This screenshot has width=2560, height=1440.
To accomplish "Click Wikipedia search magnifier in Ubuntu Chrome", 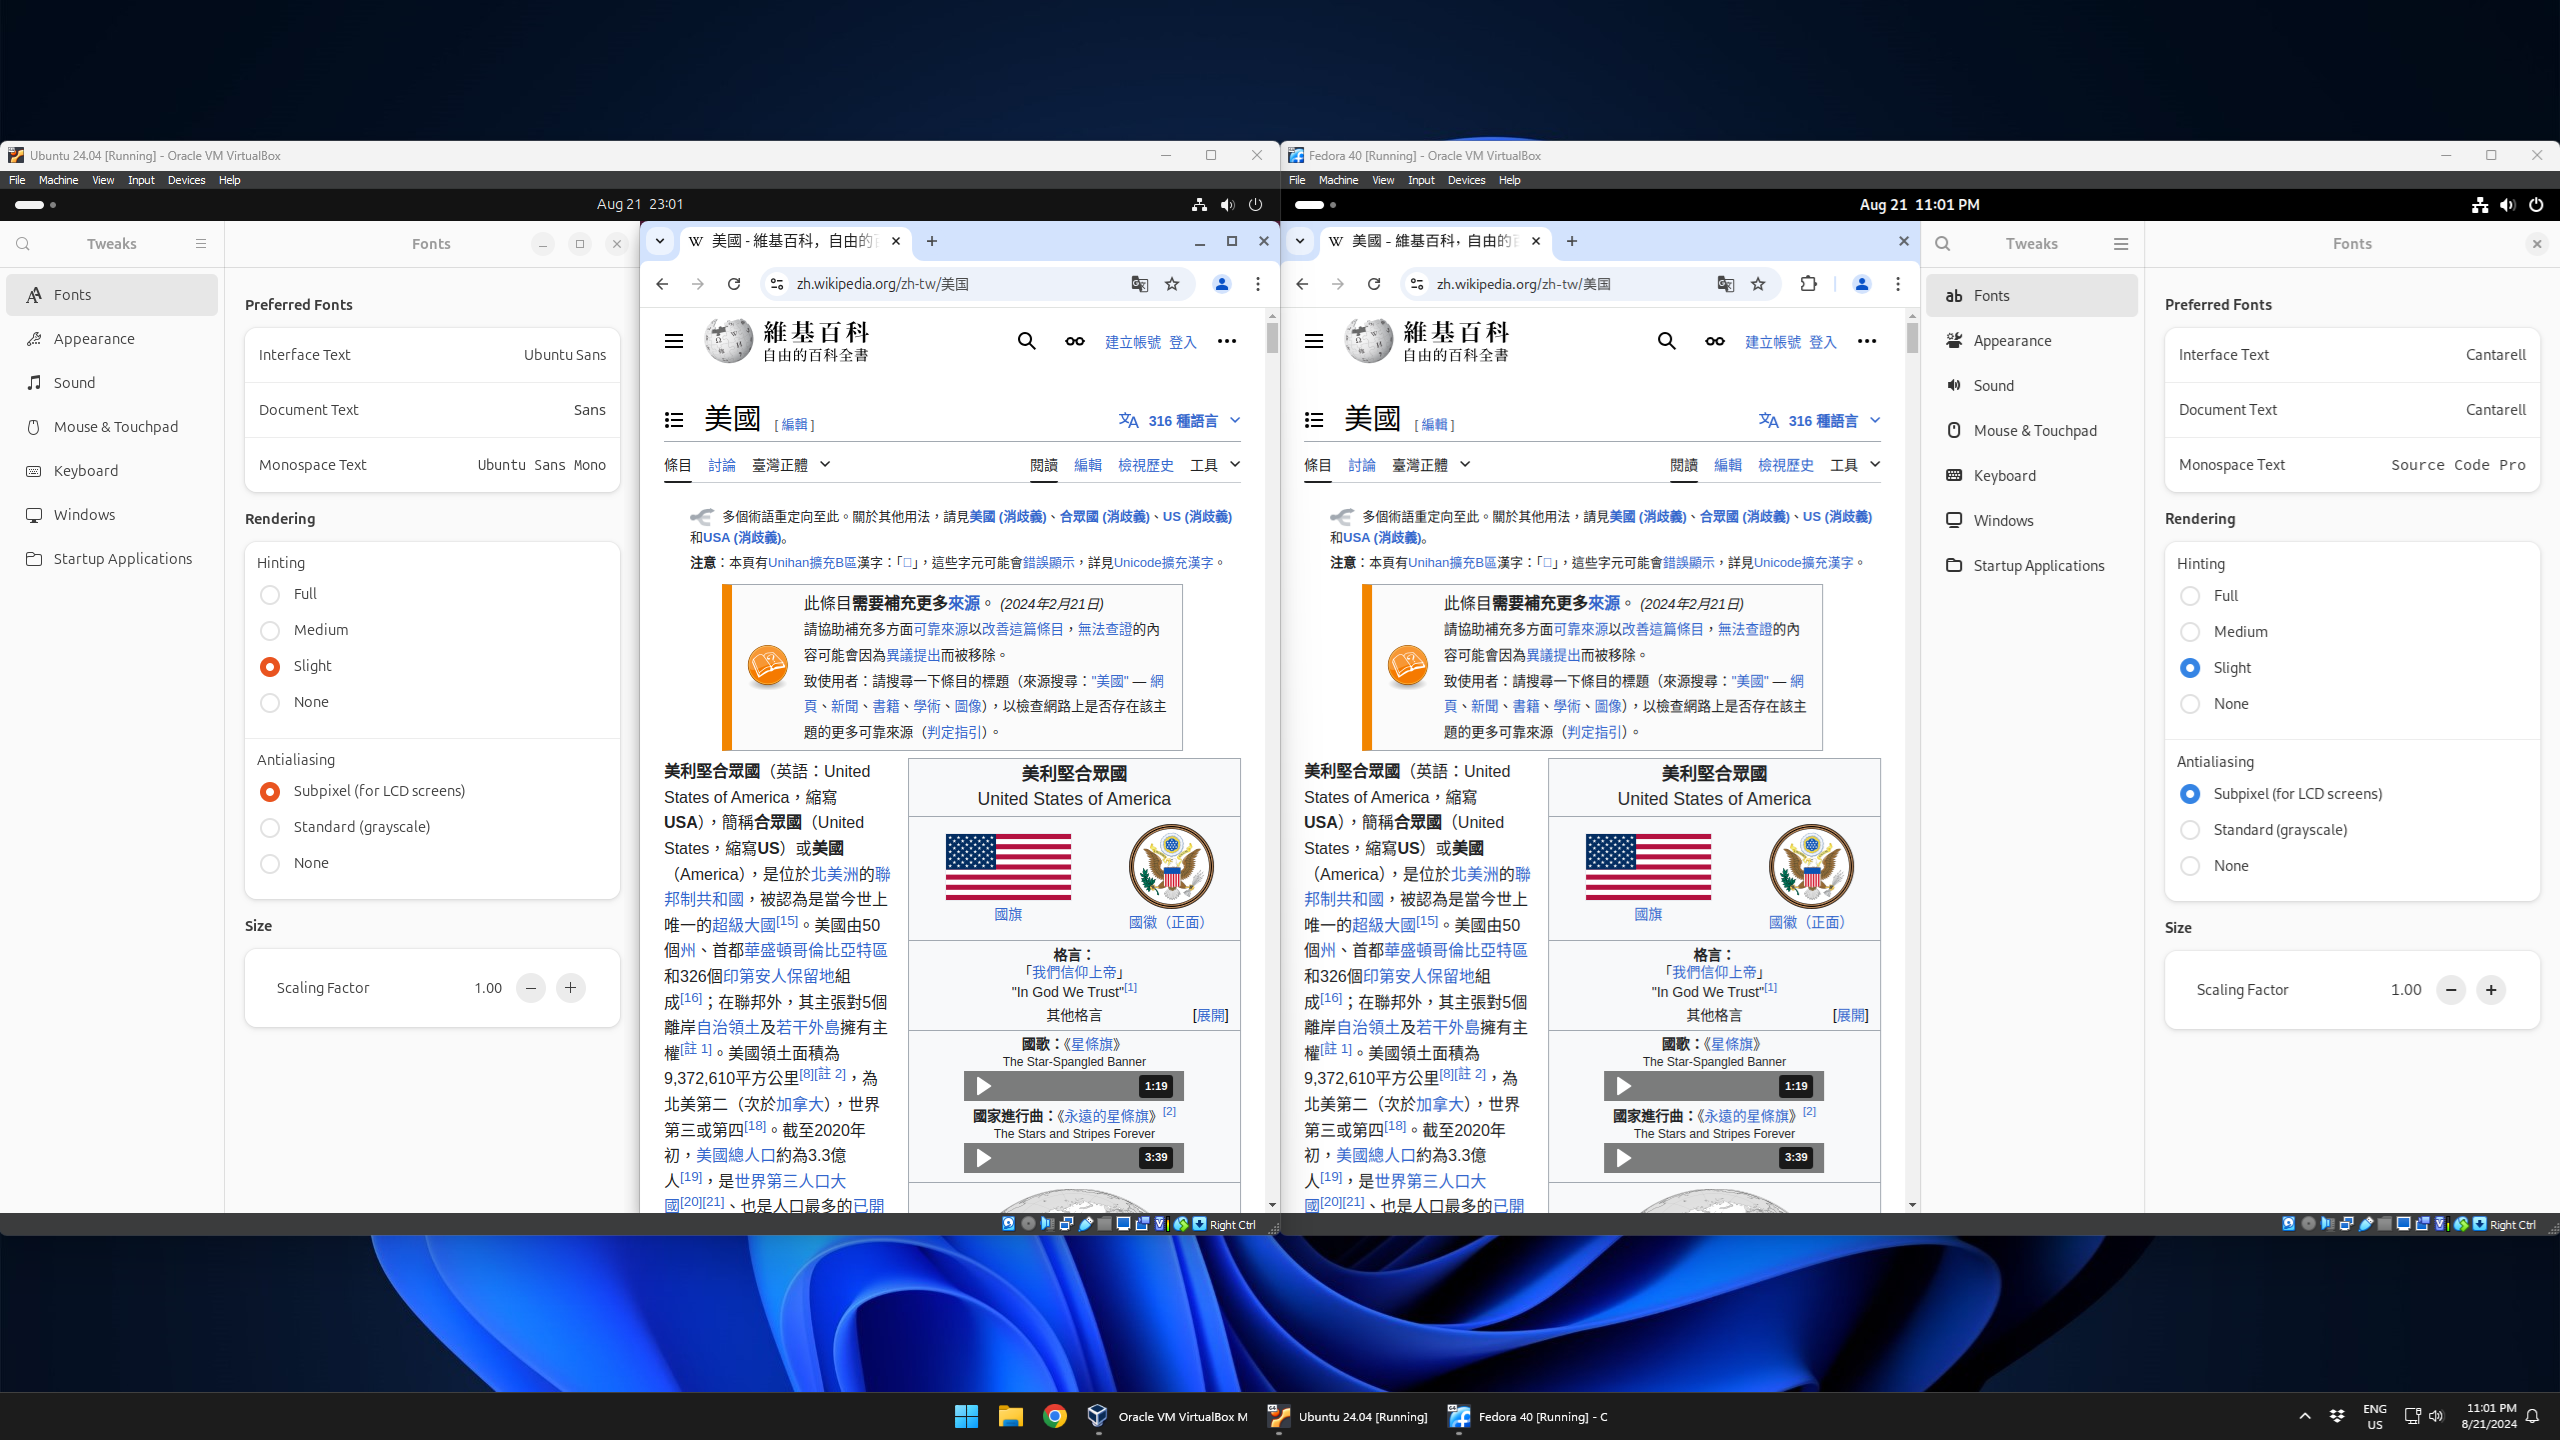I will coord(1027,341).
